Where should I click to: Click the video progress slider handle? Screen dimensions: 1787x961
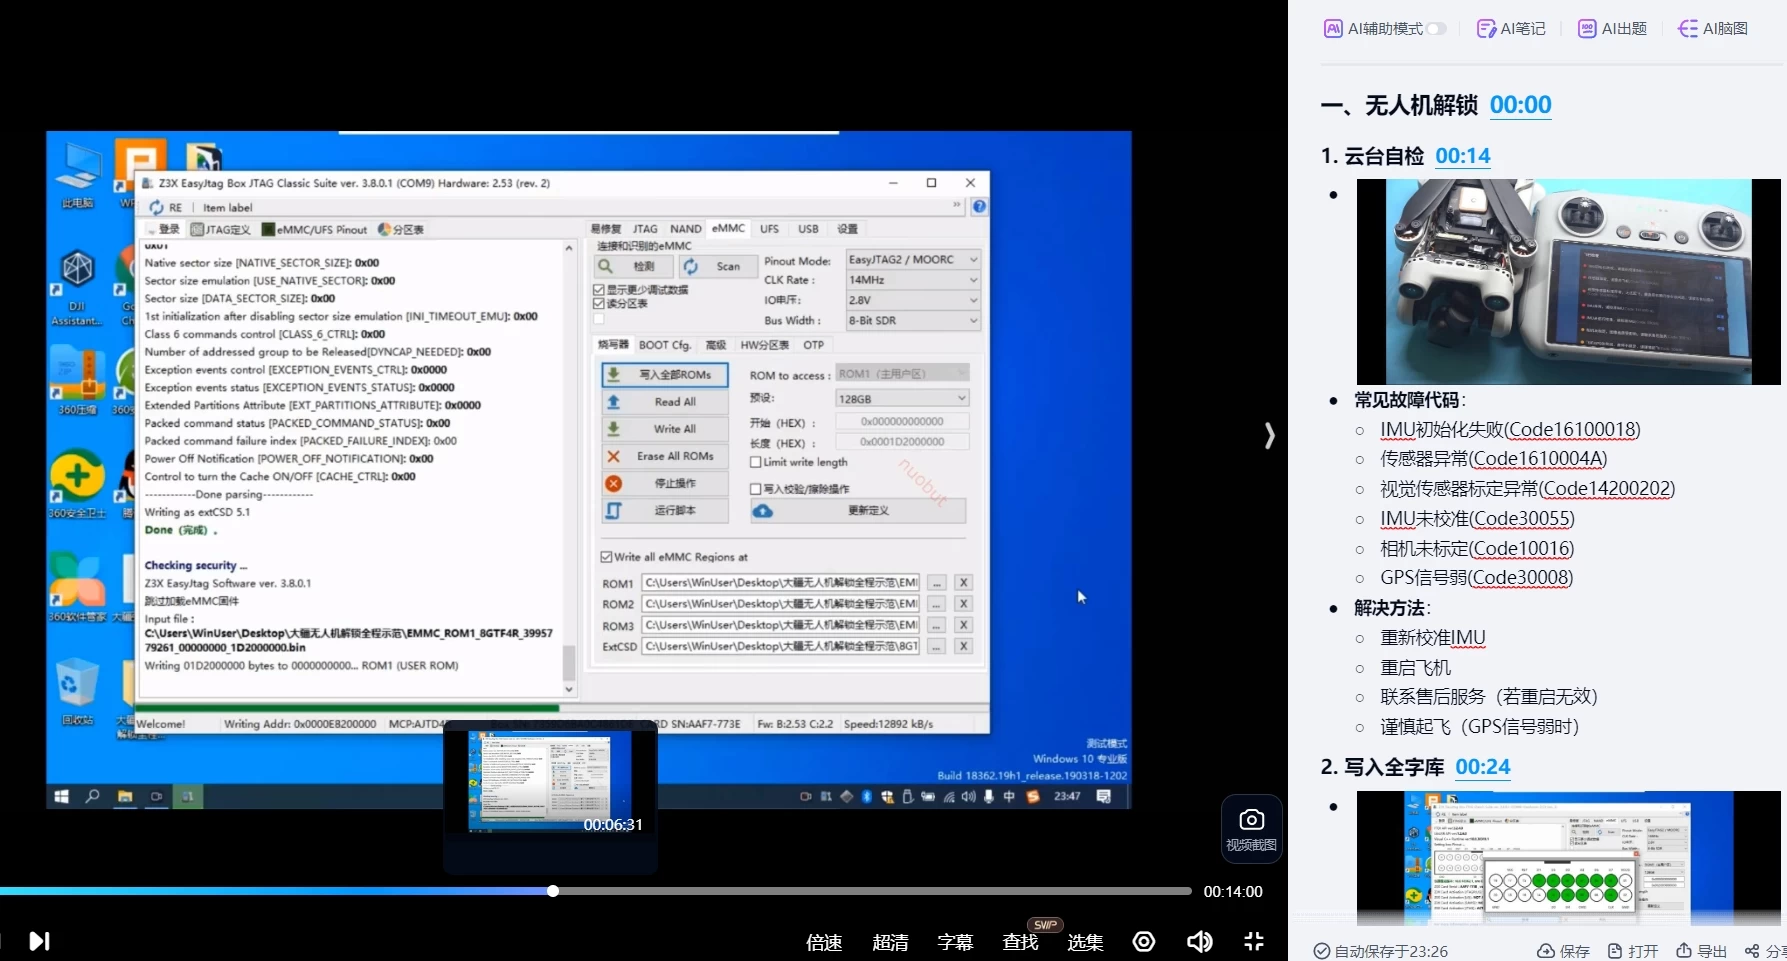click(x=553, y=891)
